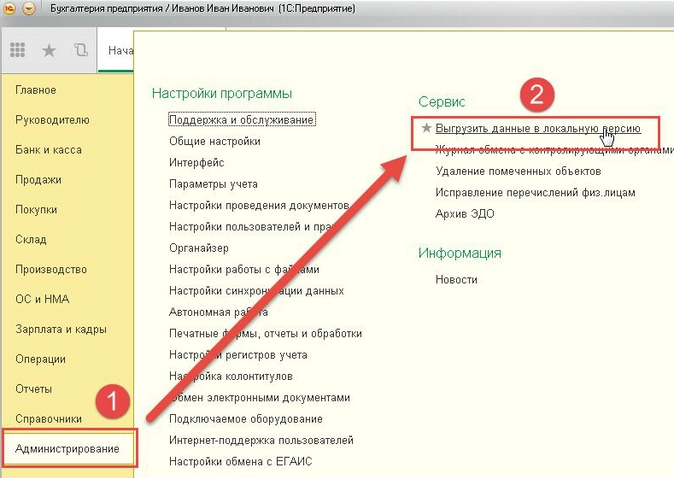Open the History scroll icon
This screenshot has height=478, width=674.
click(x=80, y=50)
